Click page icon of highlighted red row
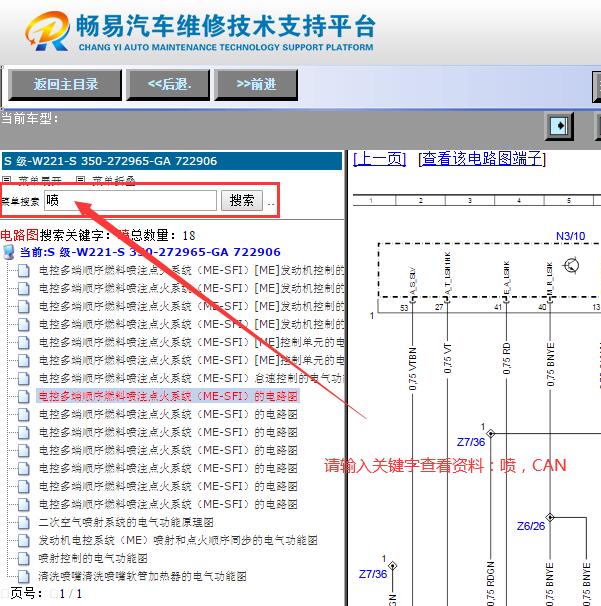Viewport: 601px width, 606px height. click(x=24, y=397)
